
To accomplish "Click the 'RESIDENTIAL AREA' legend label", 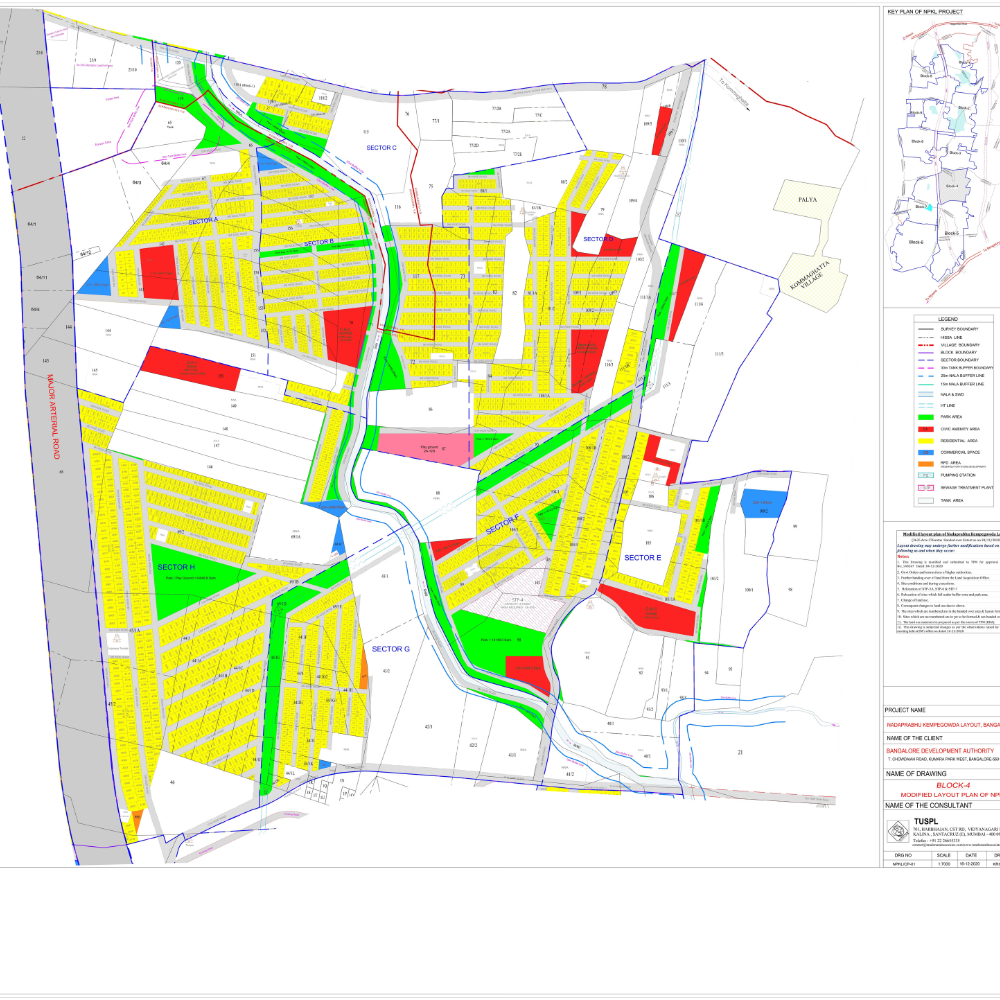I will 959,441.
